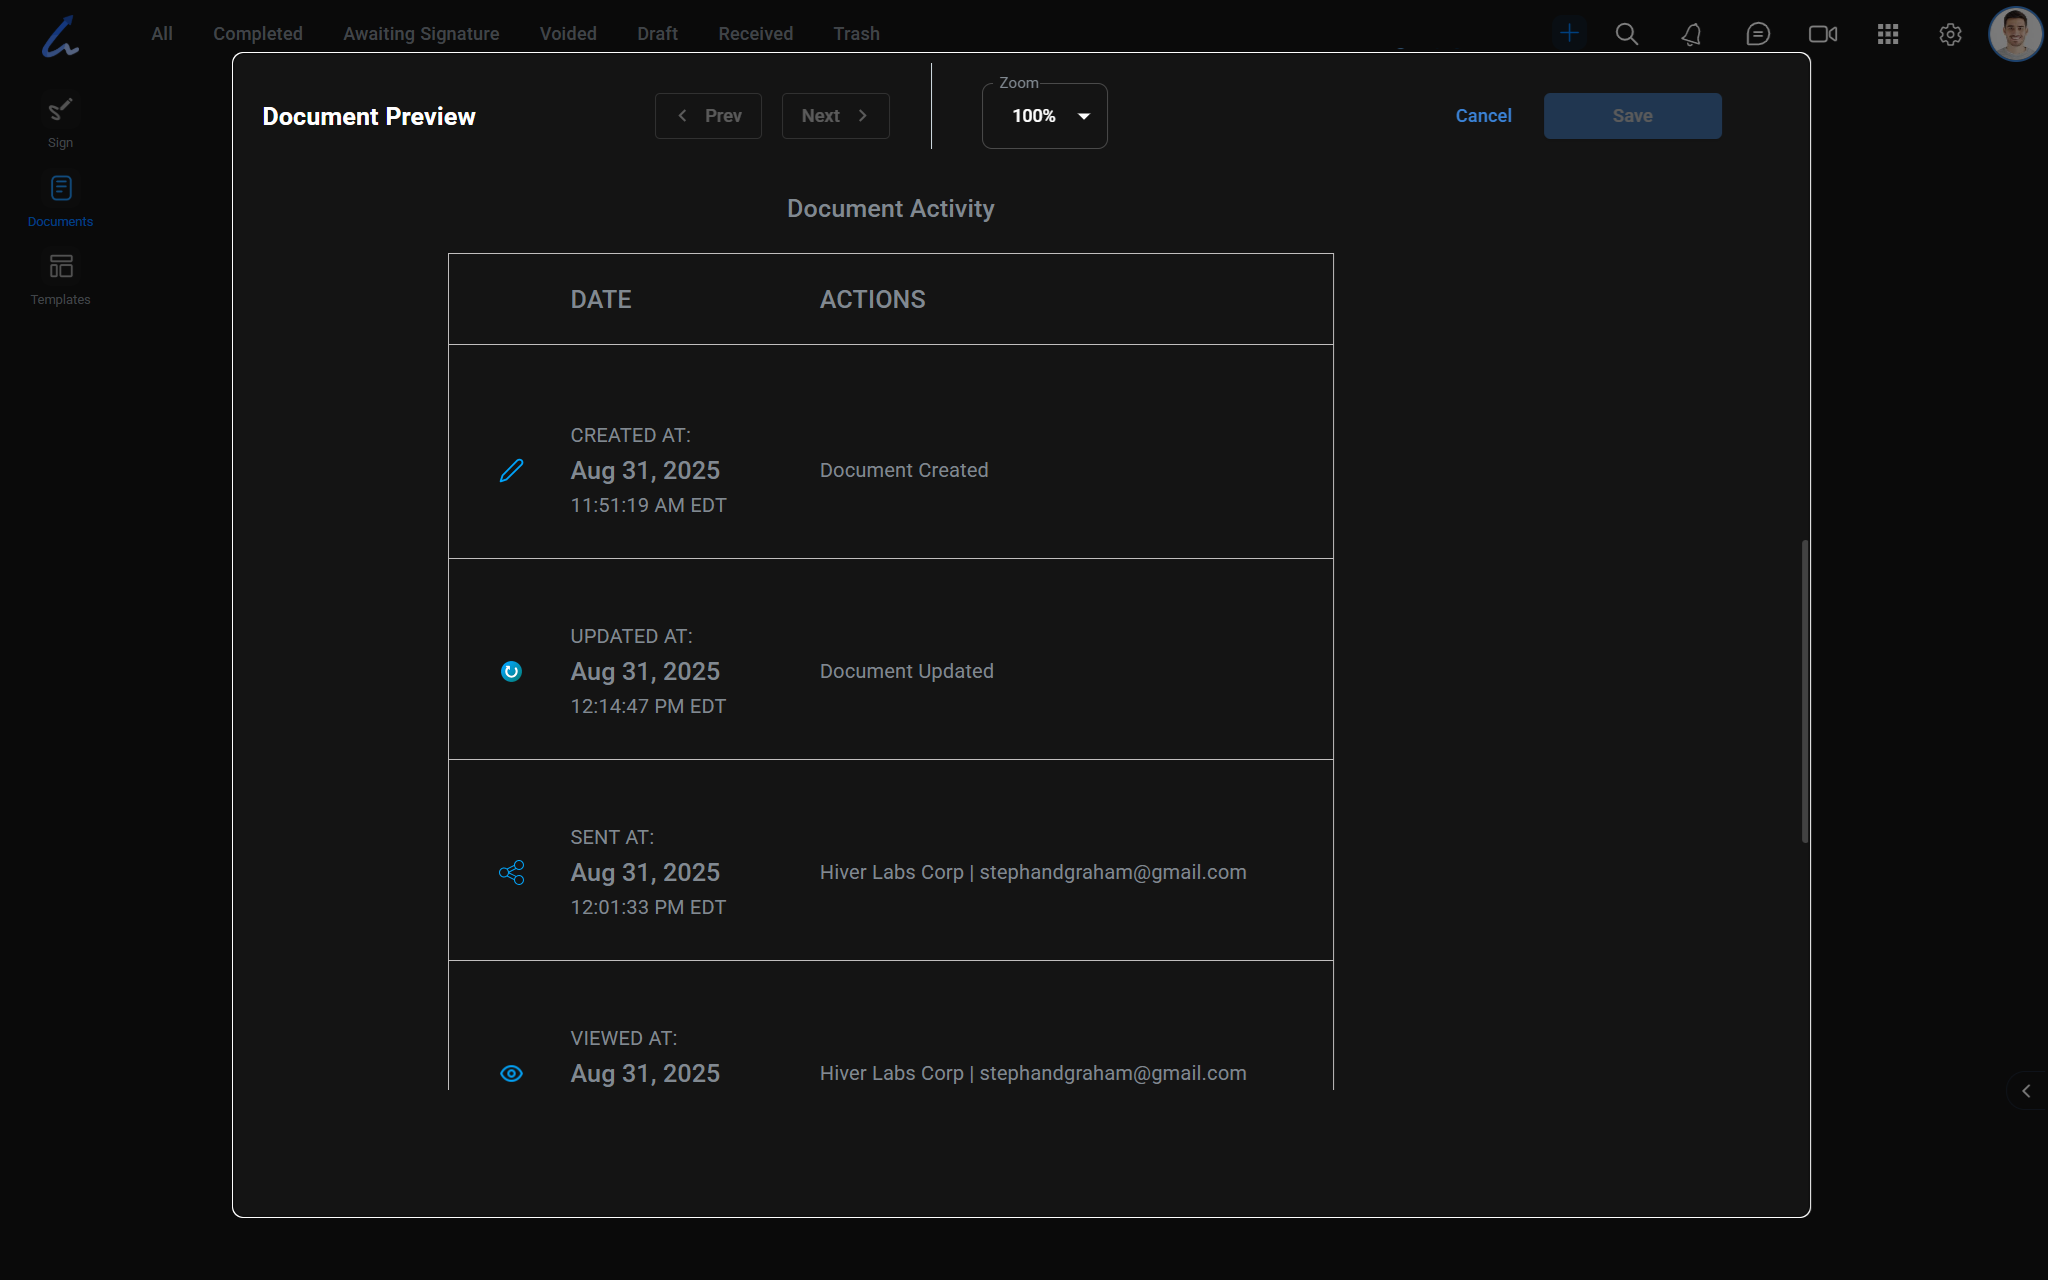
Task: Switch to the Completed tab
Action: (257, 33)
